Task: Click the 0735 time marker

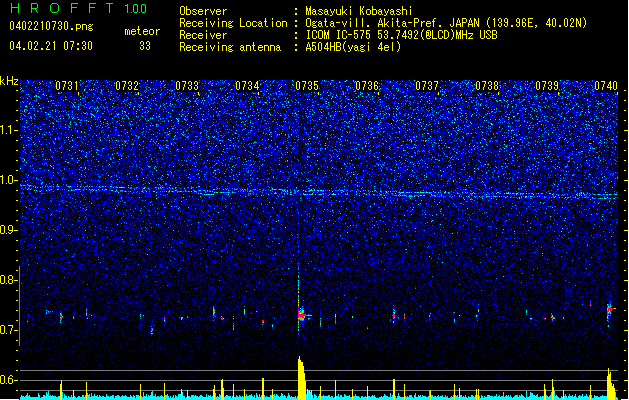Action: (307, 86)
